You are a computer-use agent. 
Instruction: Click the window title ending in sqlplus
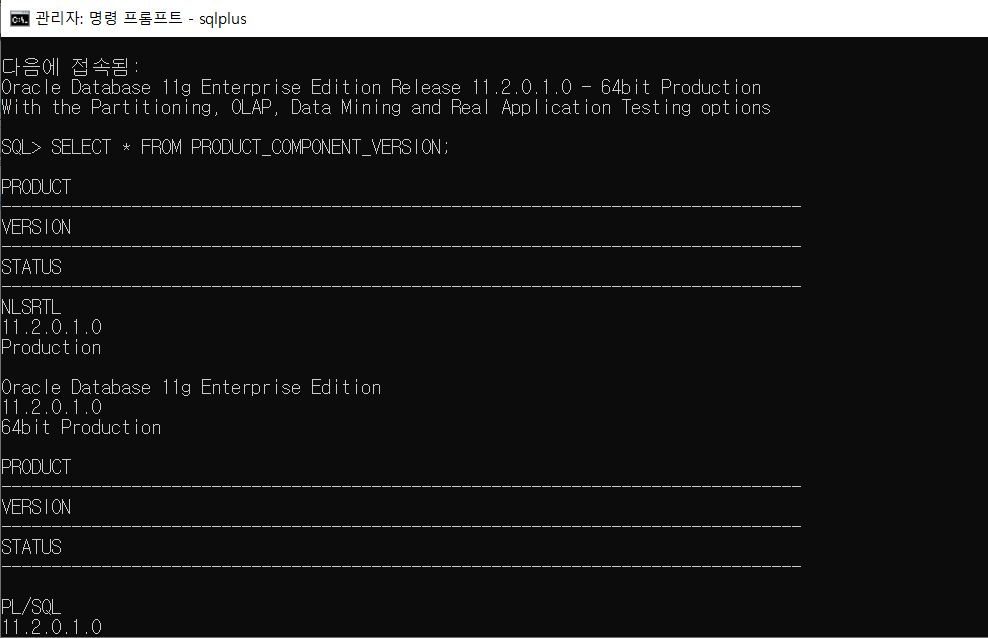[141, 18]
